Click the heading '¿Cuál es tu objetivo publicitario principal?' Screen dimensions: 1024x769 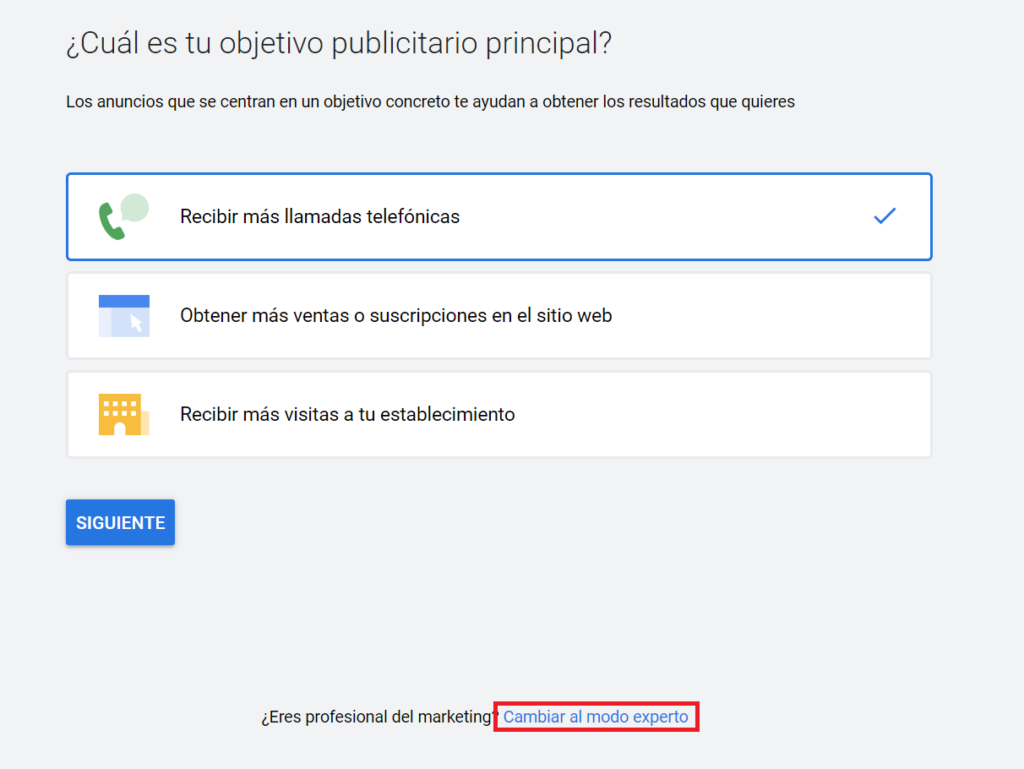(339, 44)
